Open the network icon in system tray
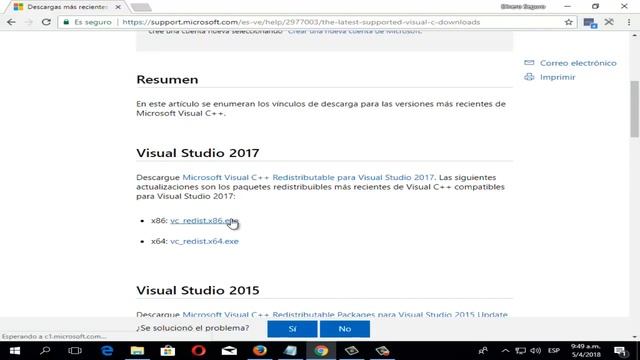This screenshot has height=360, width=640. pos(520,351)
